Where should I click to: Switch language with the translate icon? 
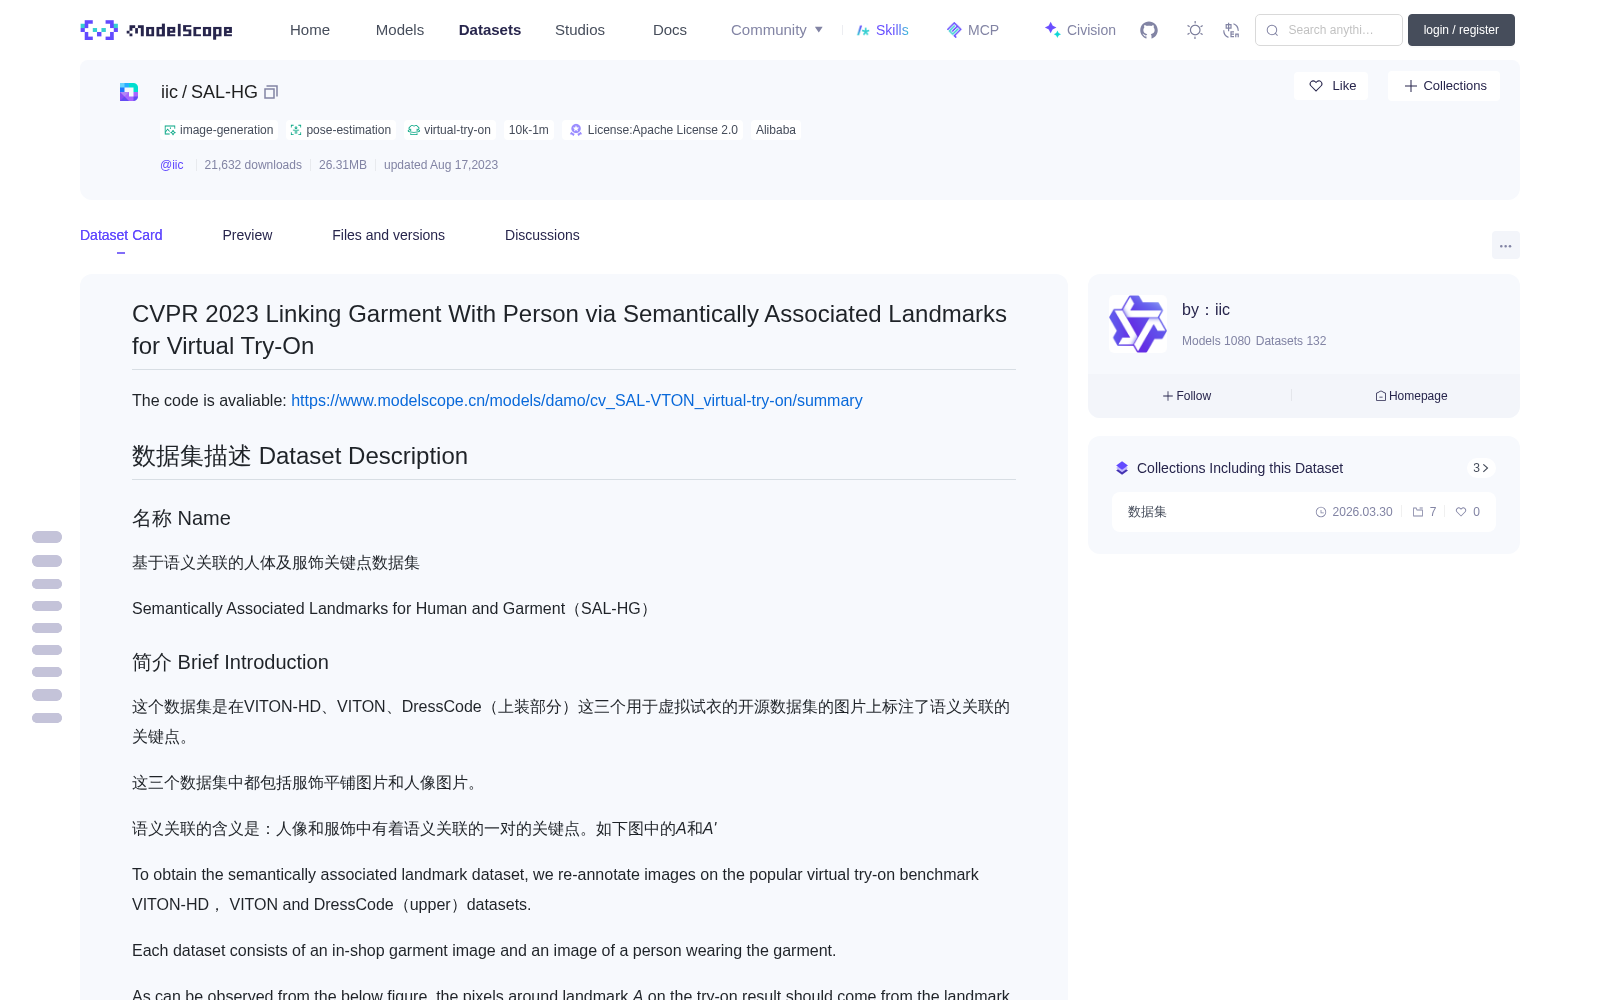click(x=1231, y=30)
